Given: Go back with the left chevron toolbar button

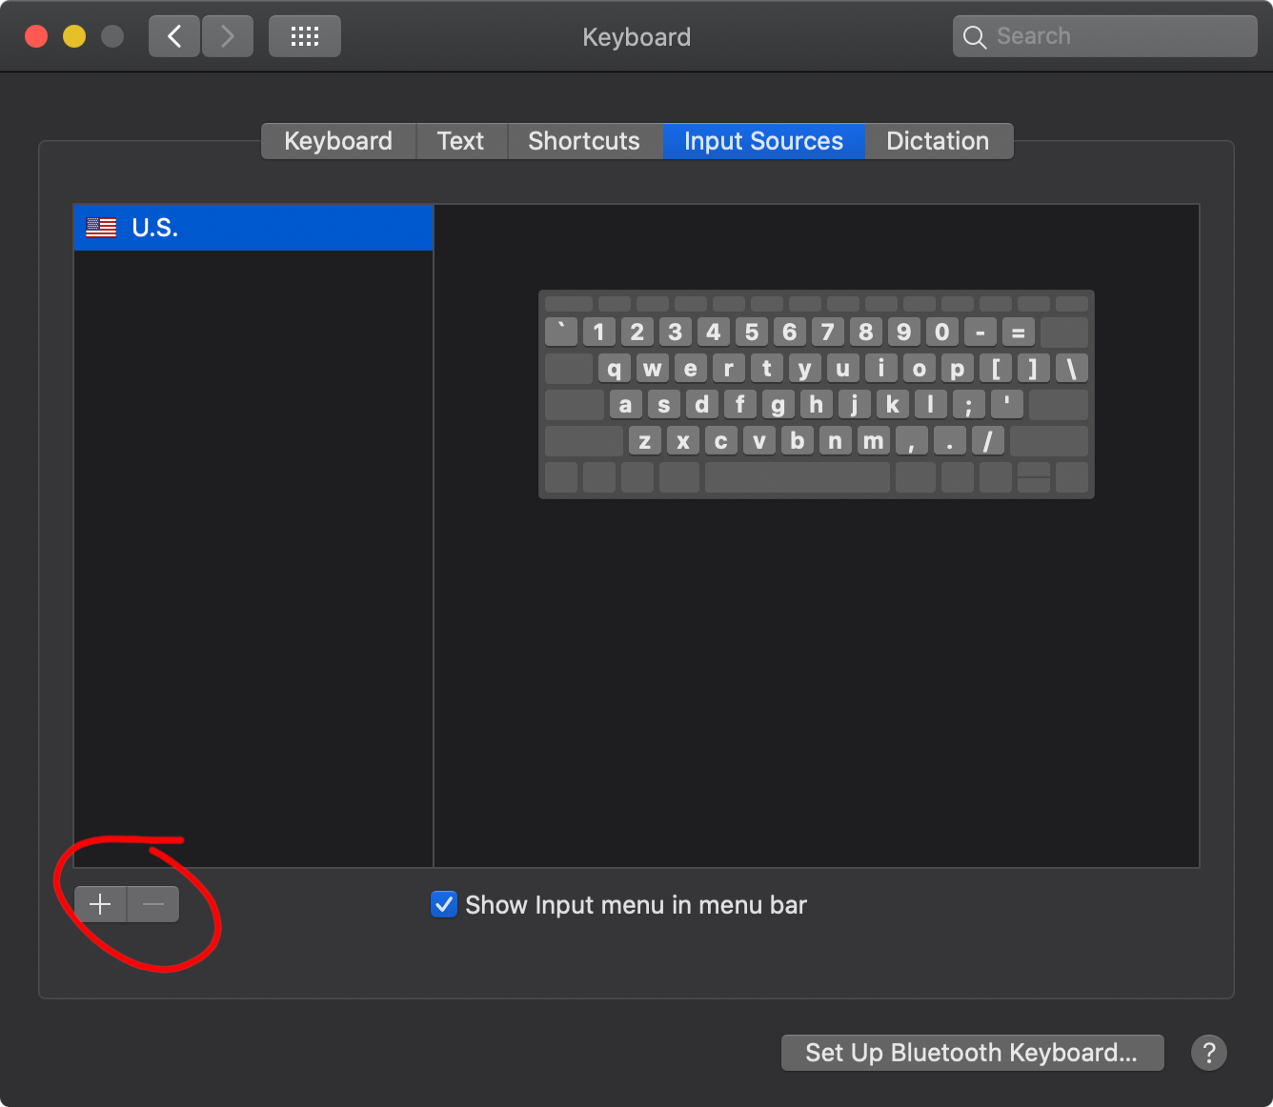Looking at the screenshot, I should click(174, 37).
